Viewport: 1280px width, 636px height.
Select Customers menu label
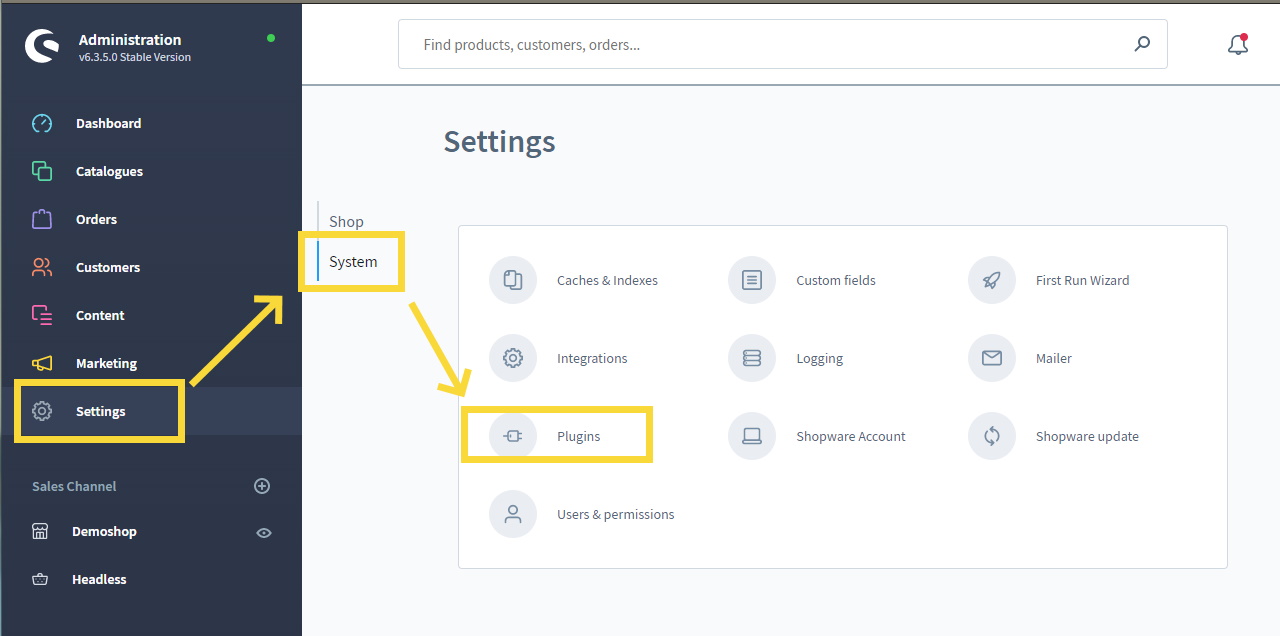click(x=108, y=267)
